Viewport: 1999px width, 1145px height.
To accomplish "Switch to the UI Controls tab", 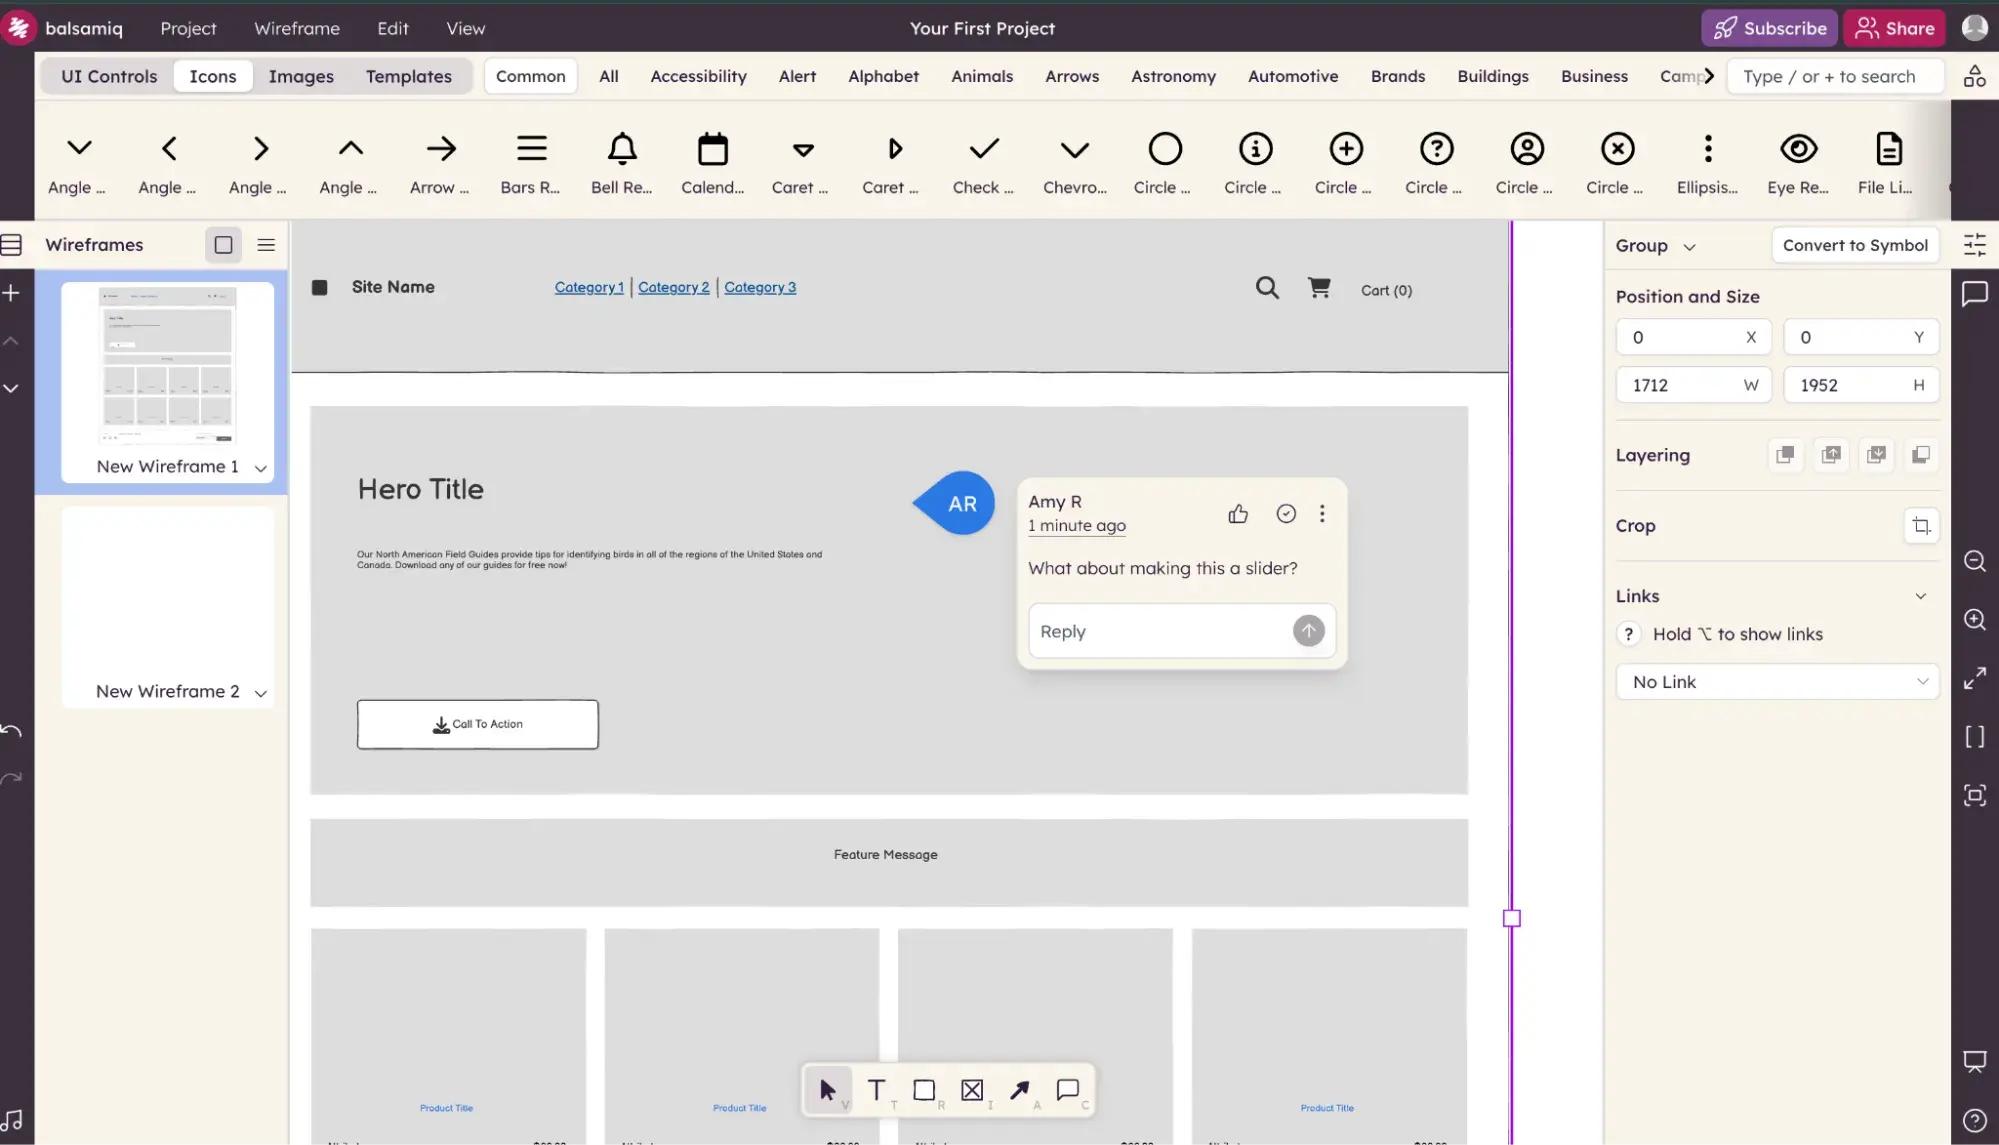I will pyautogui.click(x=109, y=76).
